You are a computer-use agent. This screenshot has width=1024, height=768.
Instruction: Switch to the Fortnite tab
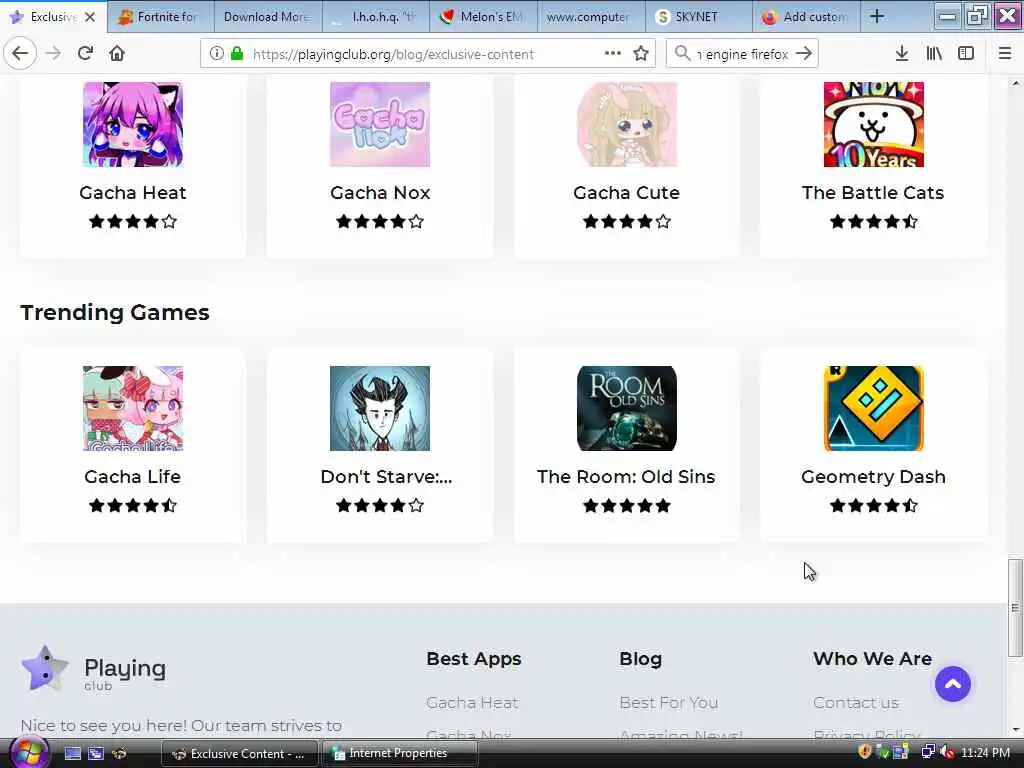(161, 17)
